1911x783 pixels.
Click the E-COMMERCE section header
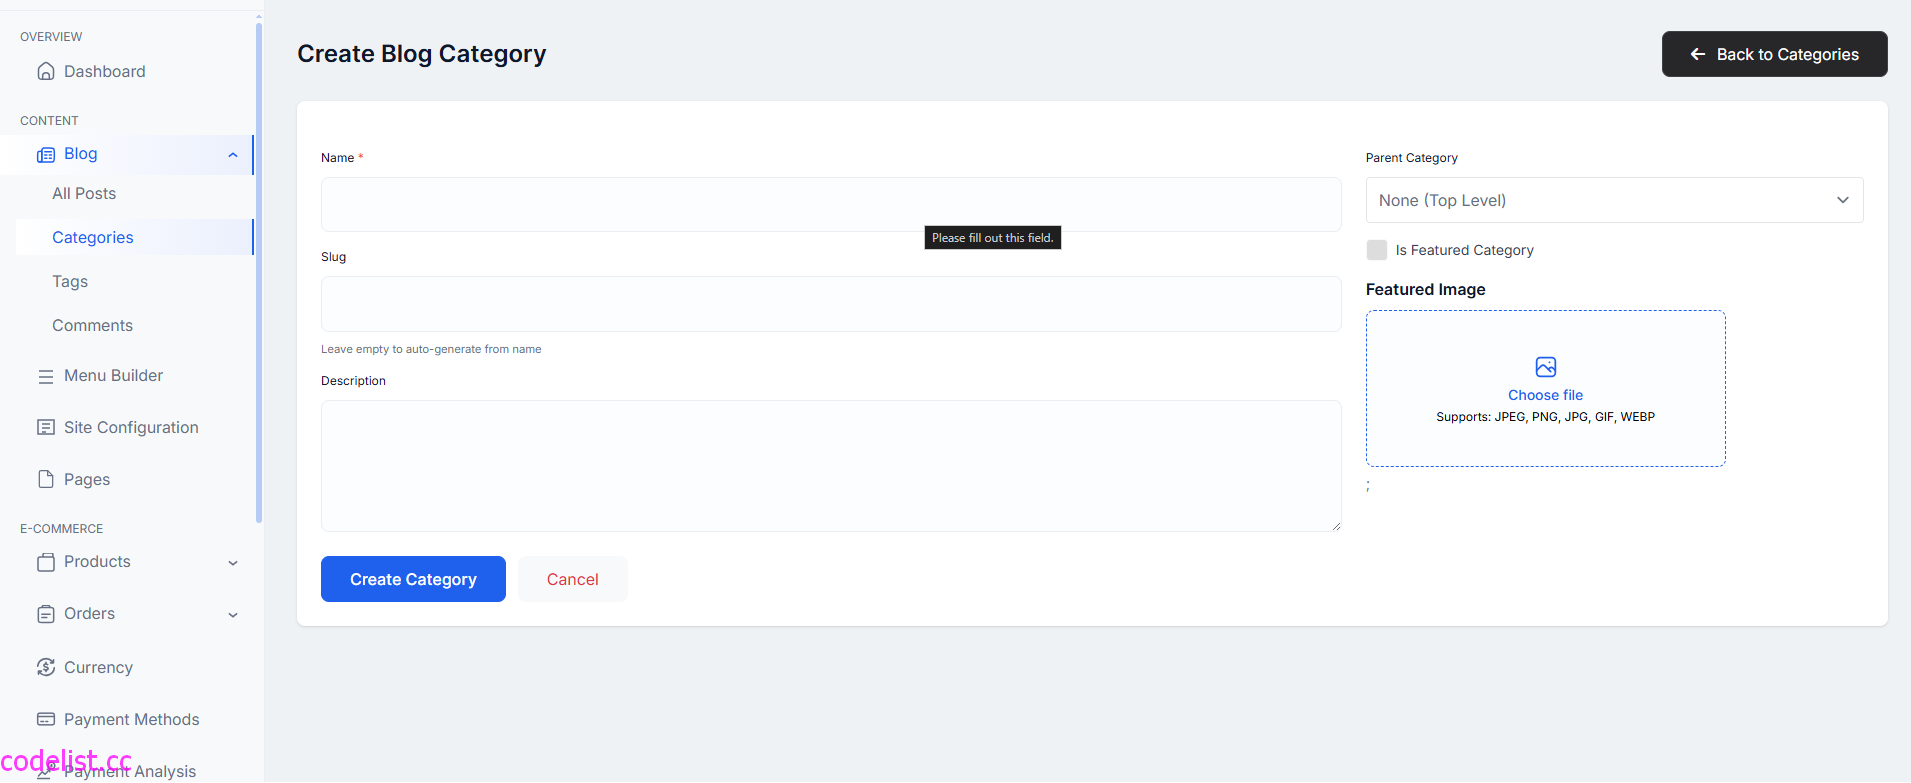pyautogui.click(x=62, y=529)
